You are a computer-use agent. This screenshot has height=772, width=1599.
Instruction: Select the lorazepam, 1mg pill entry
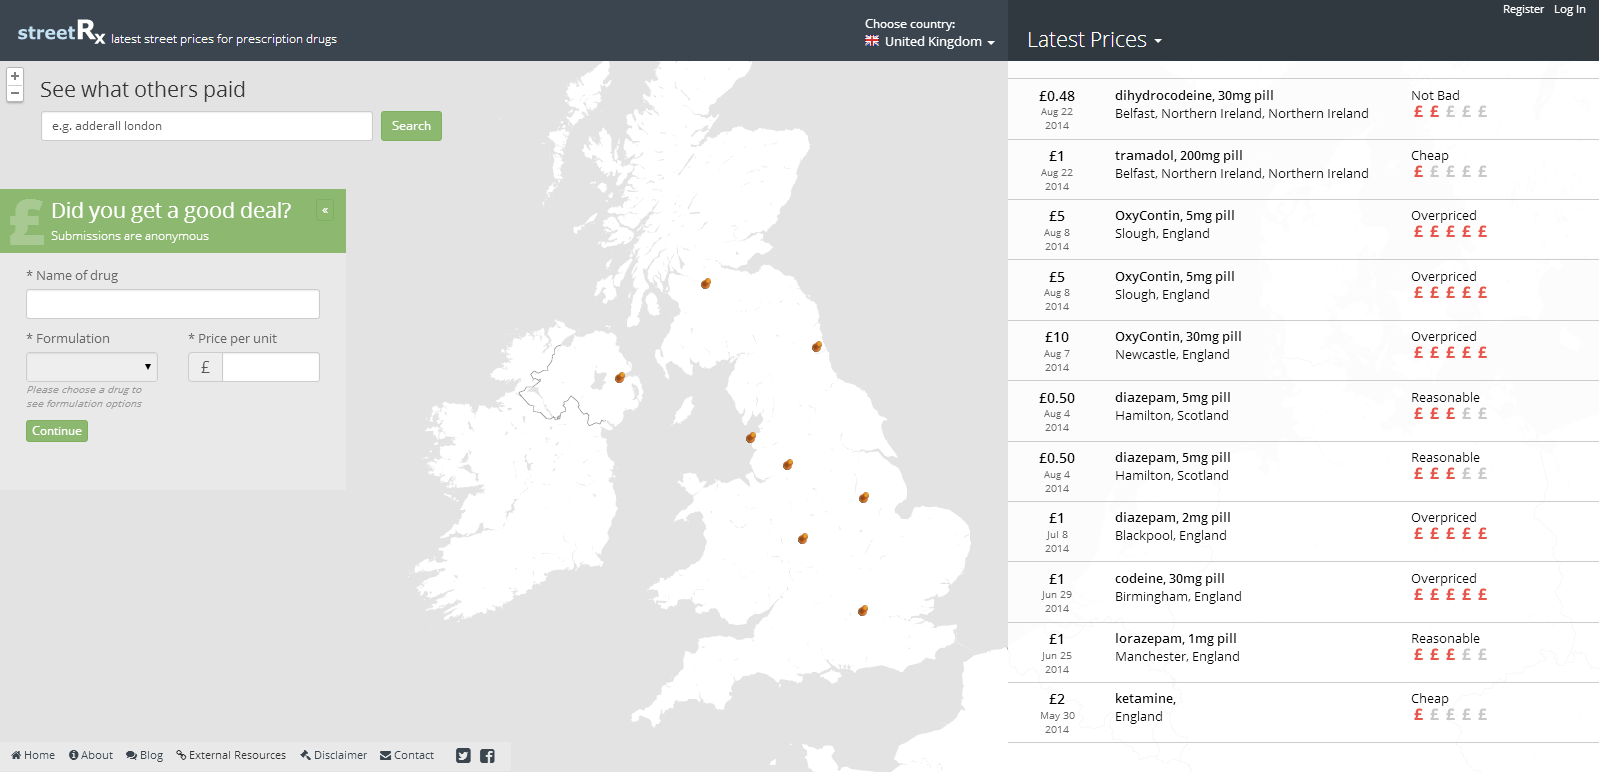[x=1303, y=653]
